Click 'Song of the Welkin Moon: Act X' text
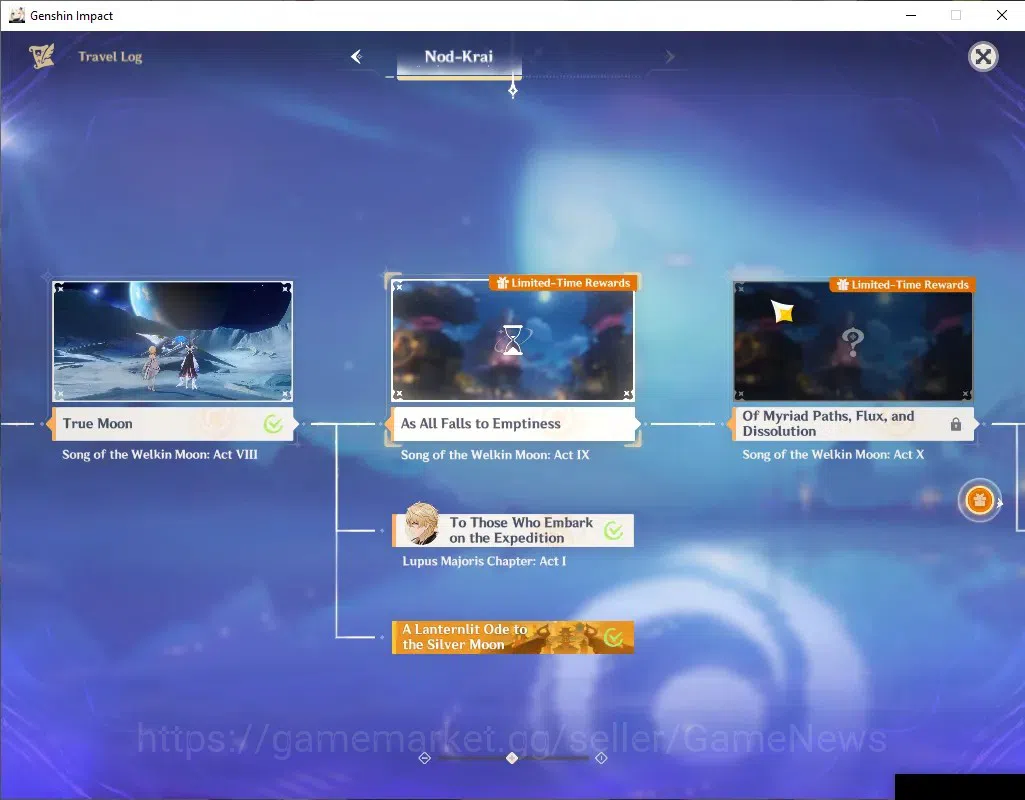This screenshot has height=800, width=1025. coord(833,454)
